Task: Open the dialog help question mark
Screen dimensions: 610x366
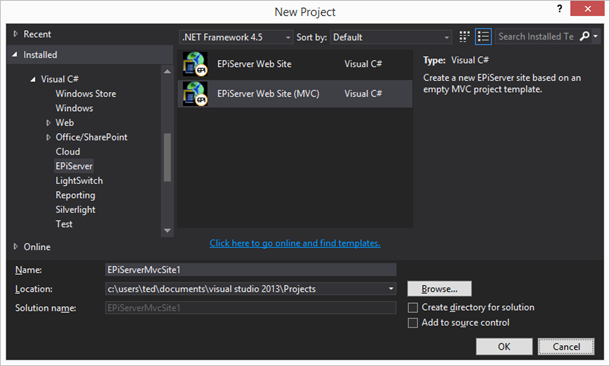Action: click(x=559, y=9)
